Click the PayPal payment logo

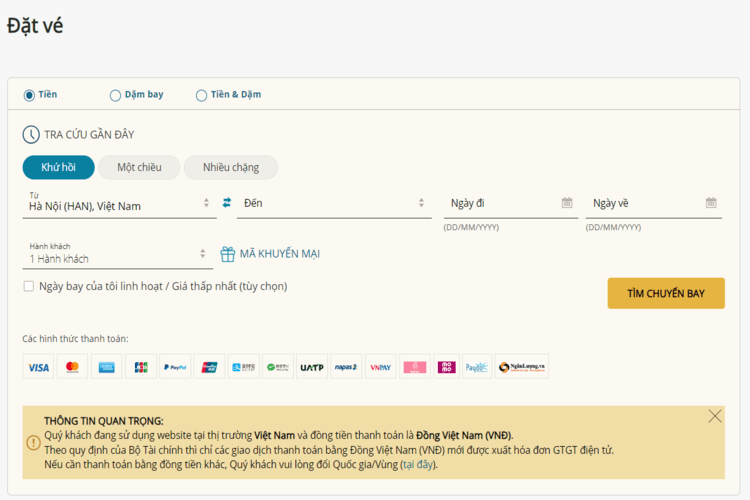click(x=175, y=367)
